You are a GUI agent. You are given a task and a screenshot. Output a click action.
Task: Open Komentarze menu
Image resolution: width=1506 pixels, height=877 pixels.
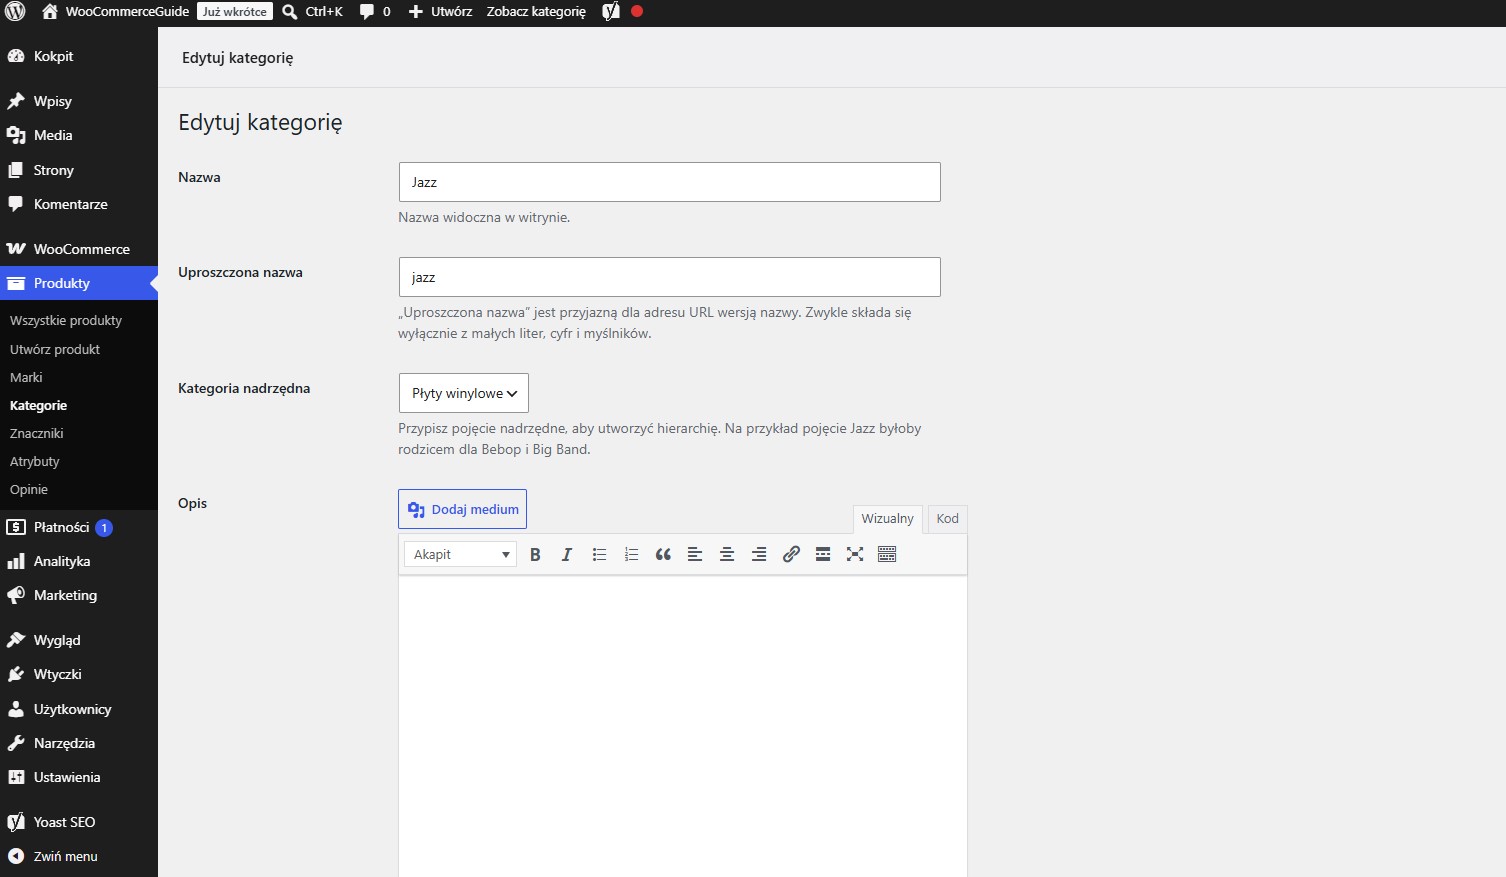point(79,204)
